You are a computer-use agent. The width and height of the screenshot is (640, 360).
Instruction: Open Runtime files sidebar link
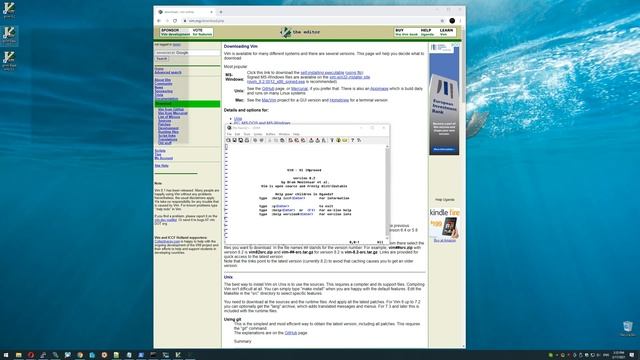coord(168,132)
